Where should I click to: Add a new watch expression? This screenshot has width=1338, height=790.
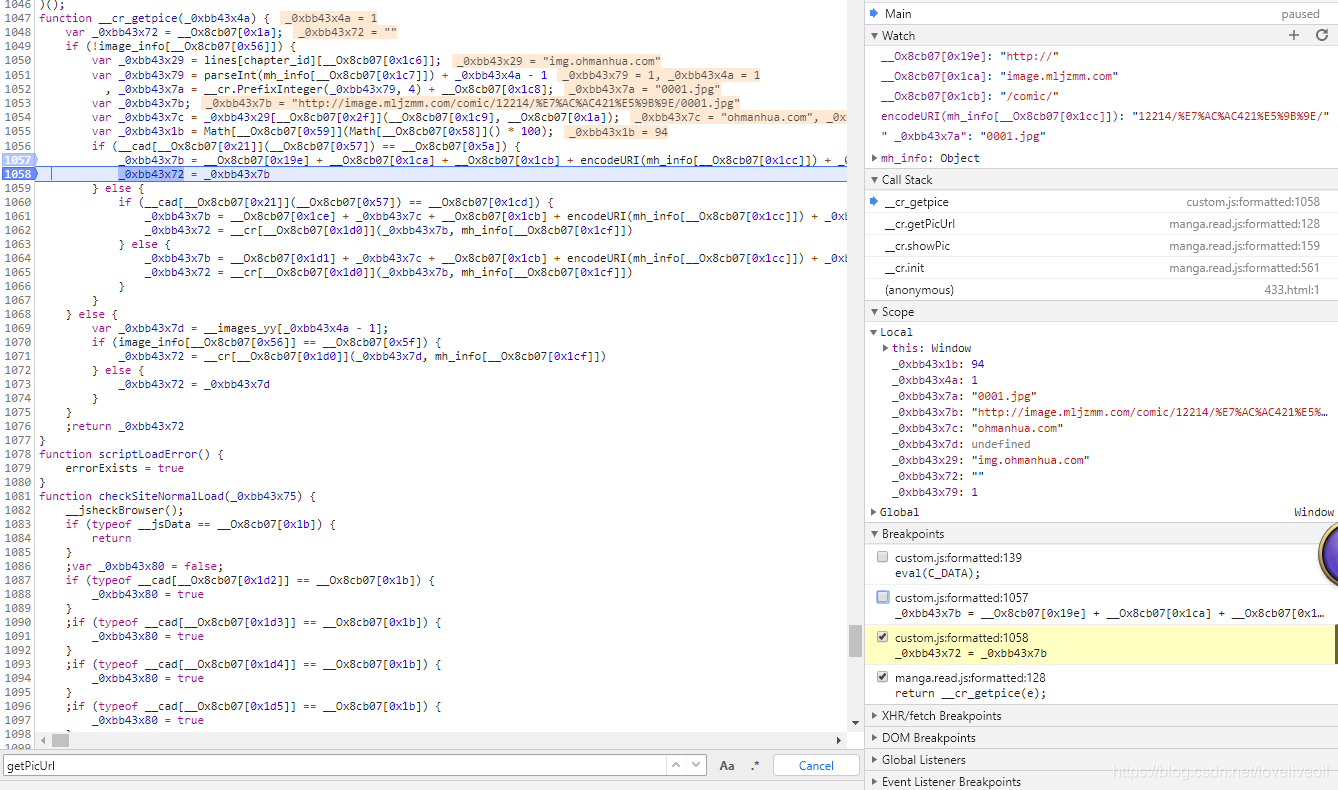click(x=1294, y=35)
